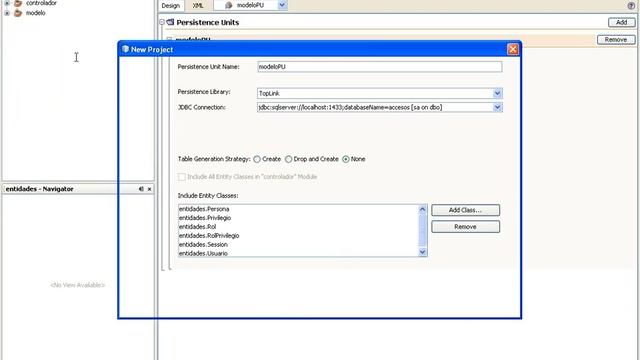Screen dimensions: 640x360
Task: Switch to the XML tab
Action: tap(198, 6)
